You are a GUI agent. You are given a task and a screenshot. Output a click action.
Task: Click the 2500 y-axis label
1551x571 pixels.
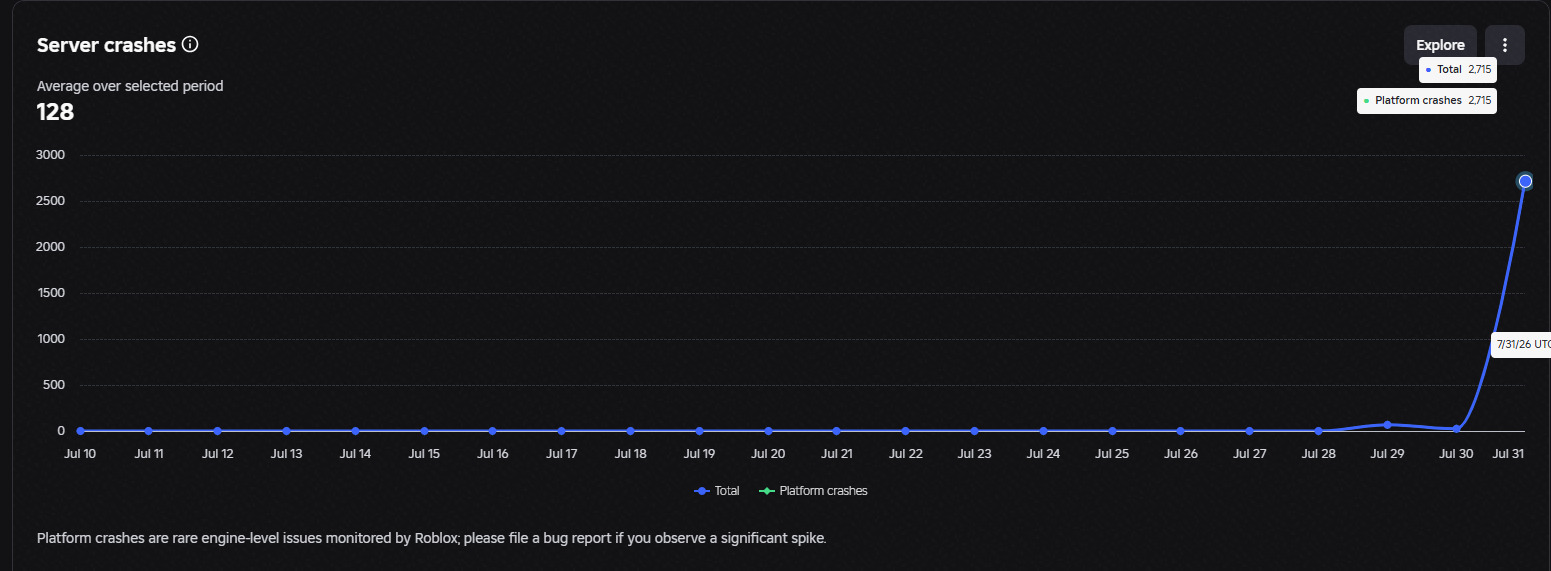[x=48, y=201]
